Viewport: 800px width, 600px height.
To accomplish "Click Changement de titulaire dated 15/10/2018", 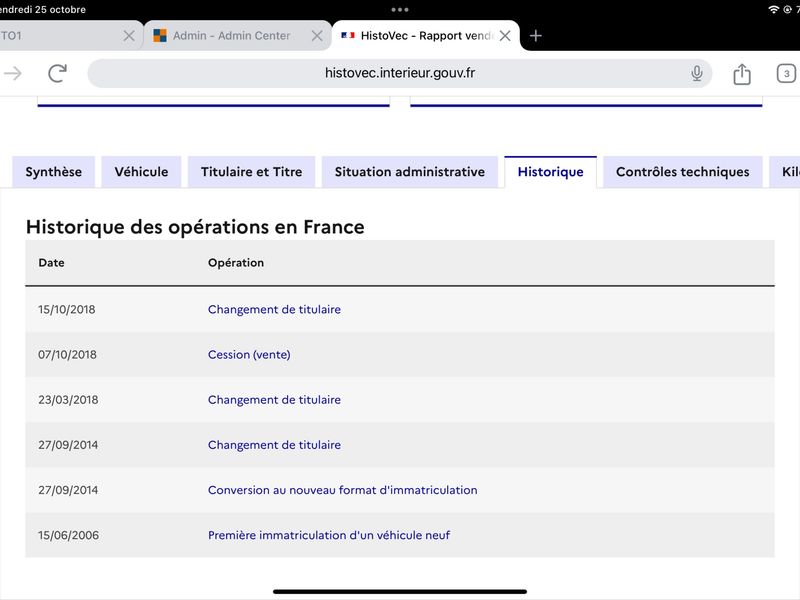I will click(x=274, y=309).
